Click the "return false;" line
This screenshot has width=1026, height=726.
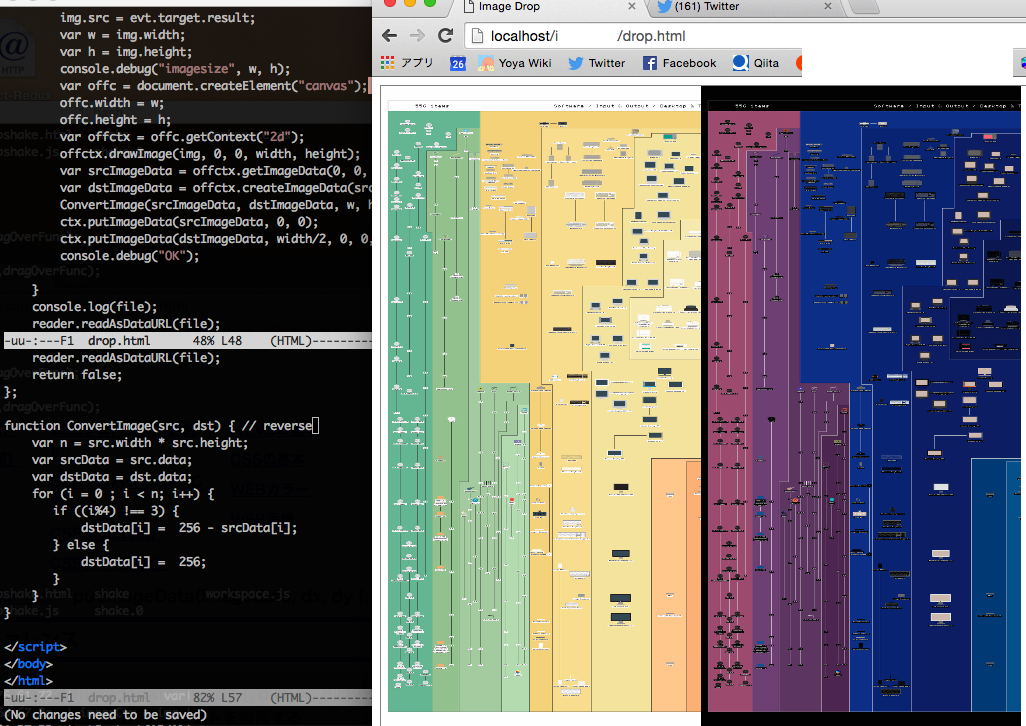[77, 375]
